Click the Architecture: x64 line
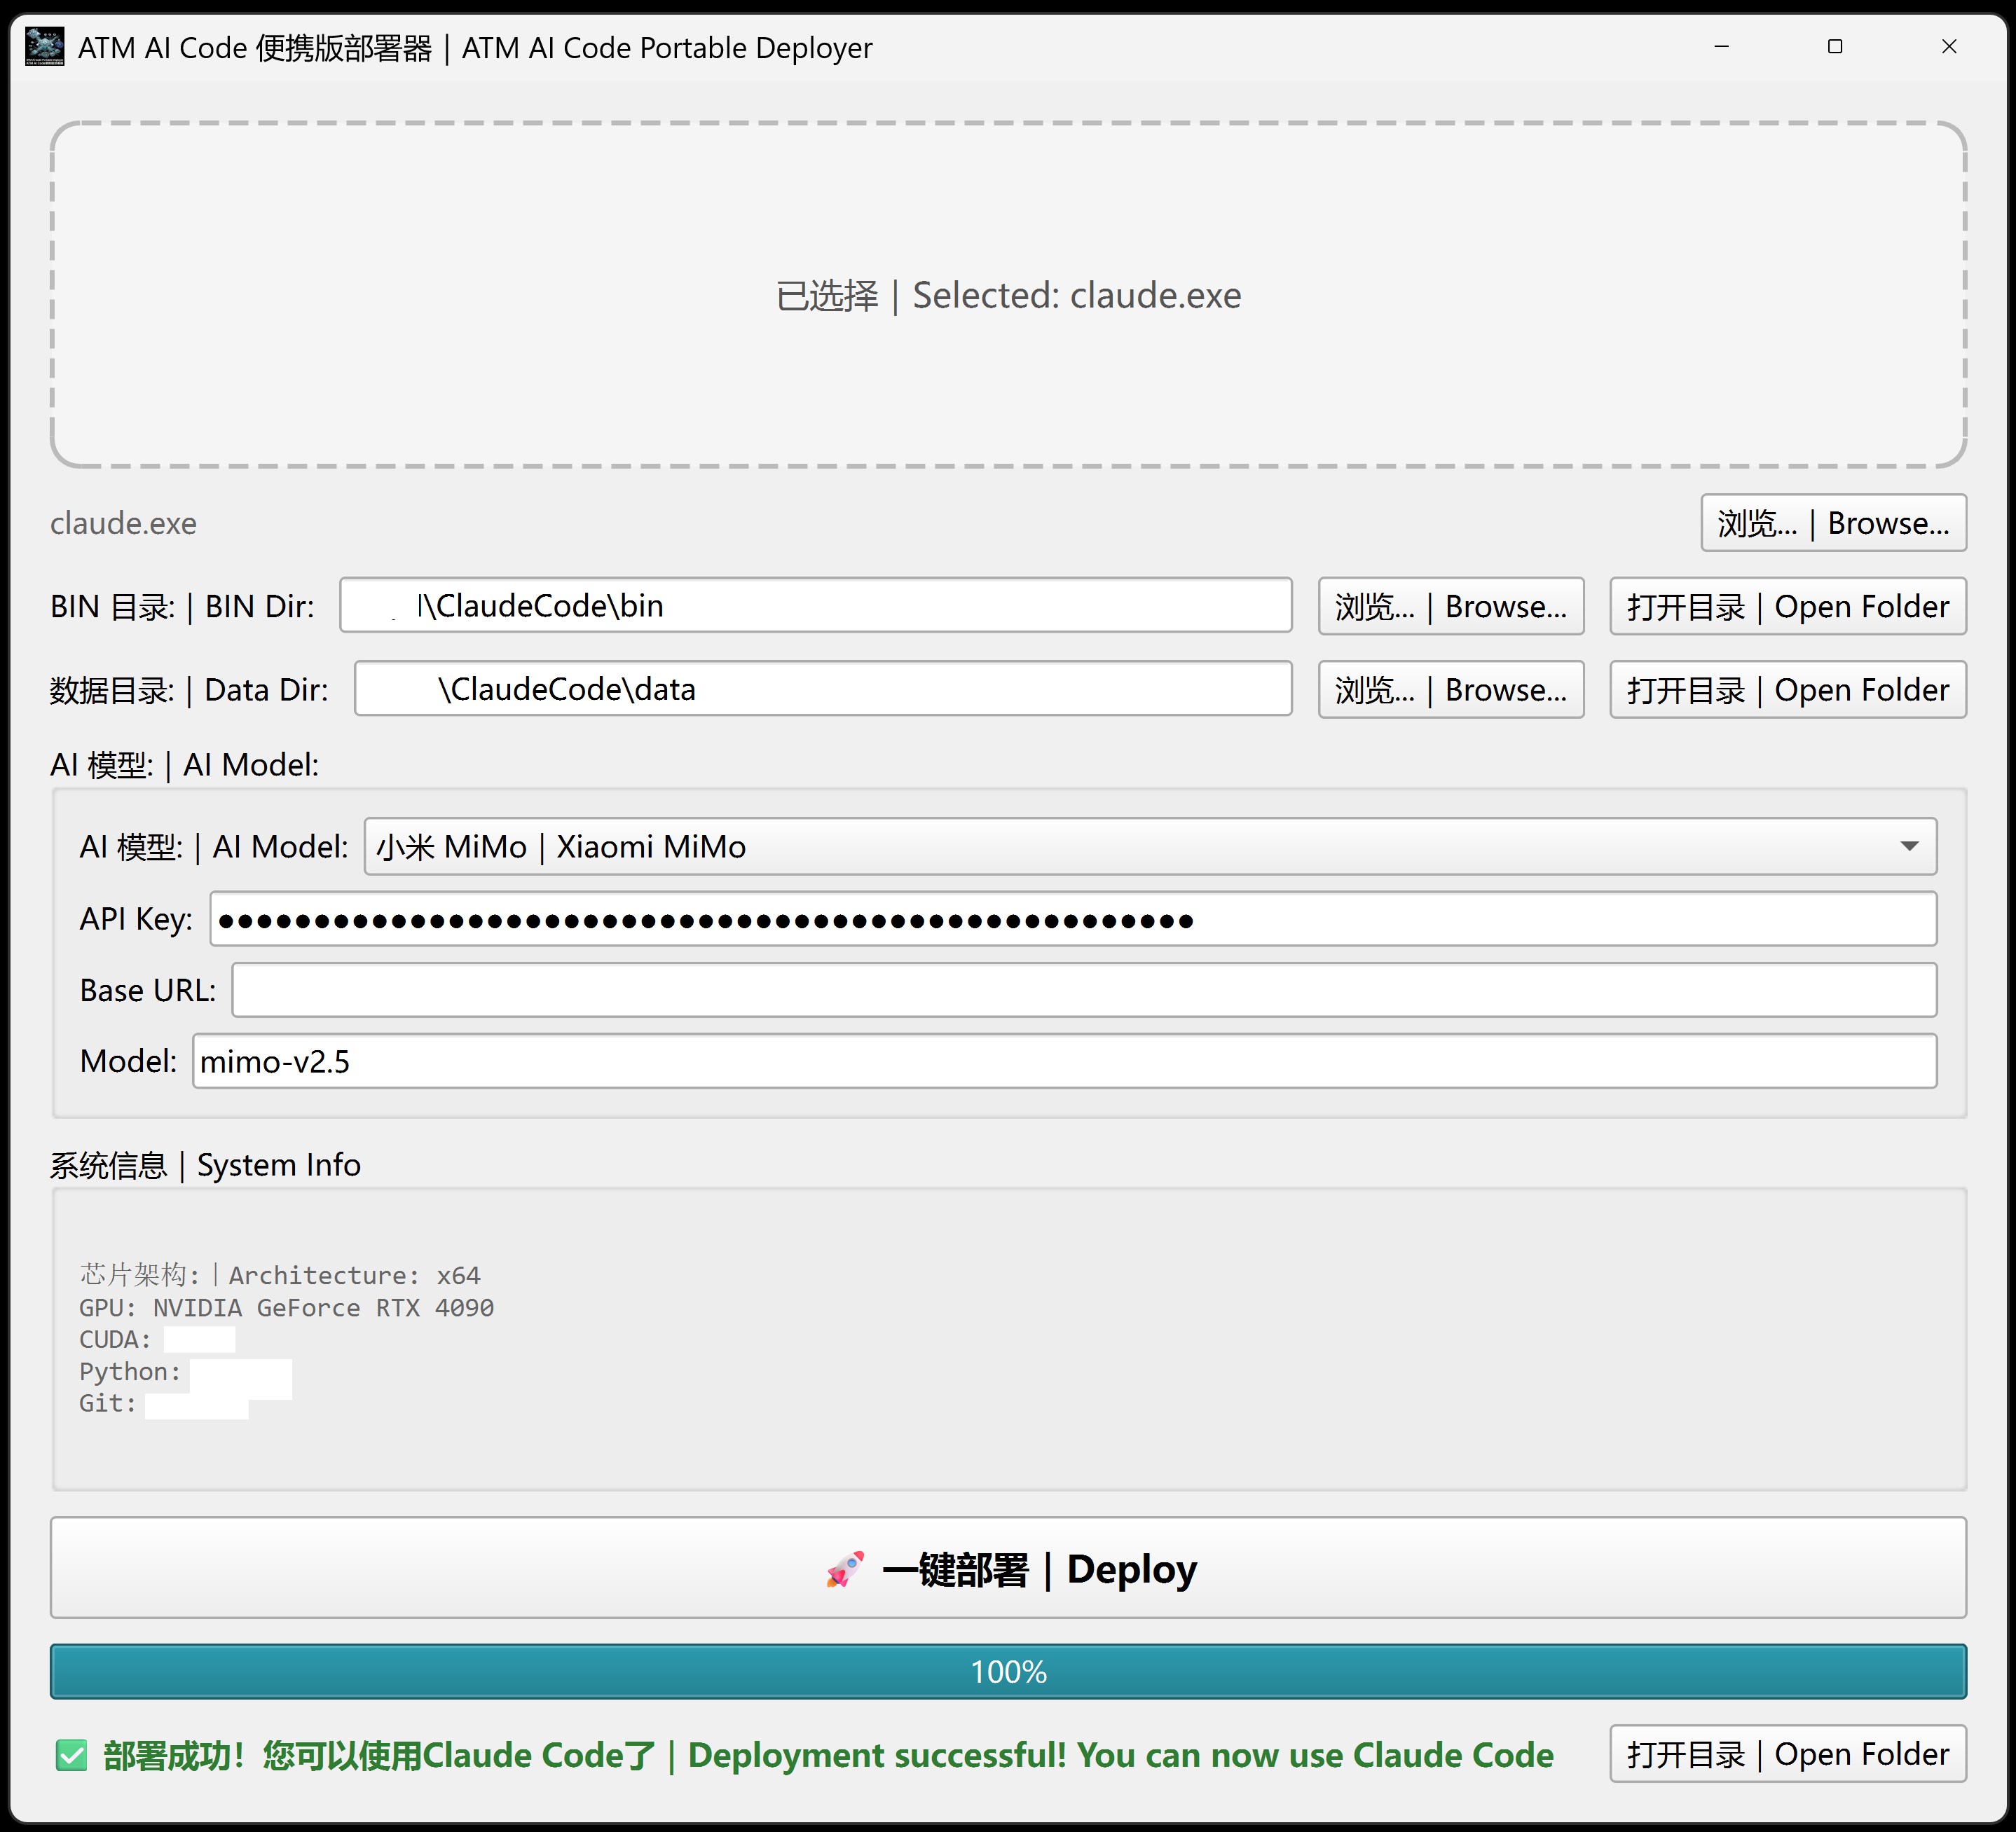This screenshot has height=1832, width=2016. click(280, 1275)
